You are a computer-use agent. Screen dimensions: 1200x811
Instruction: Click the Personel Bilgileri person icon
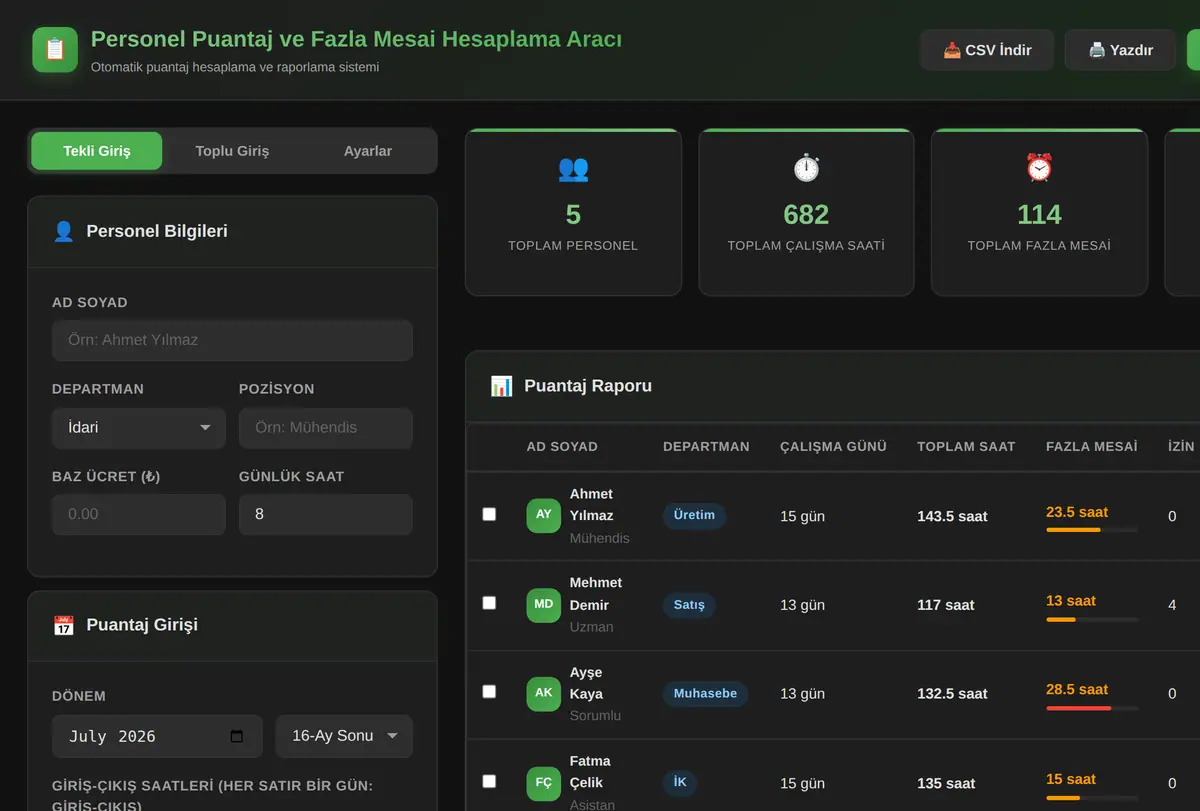coord(63,231)
